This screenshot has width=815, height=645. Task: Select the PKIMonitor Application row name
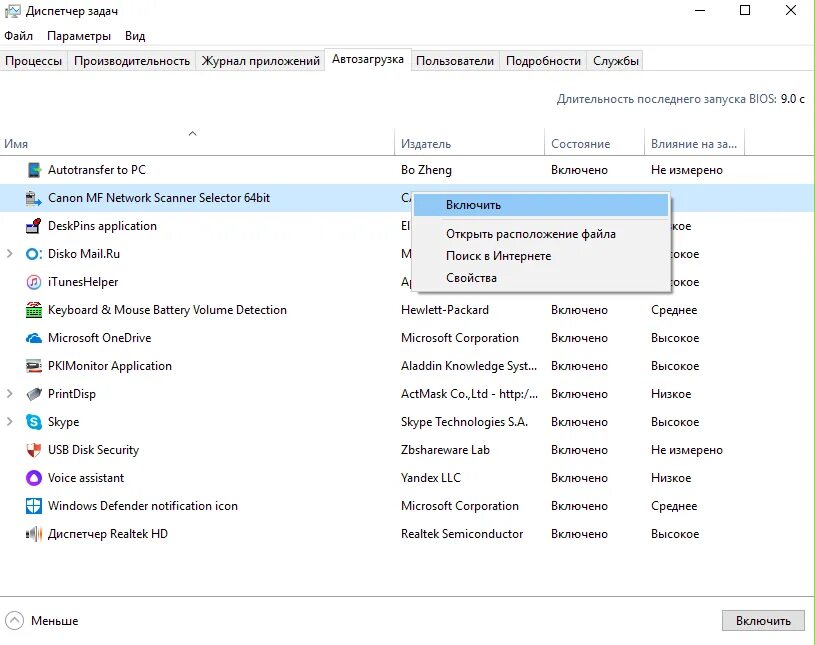click(x=110, y=366)
